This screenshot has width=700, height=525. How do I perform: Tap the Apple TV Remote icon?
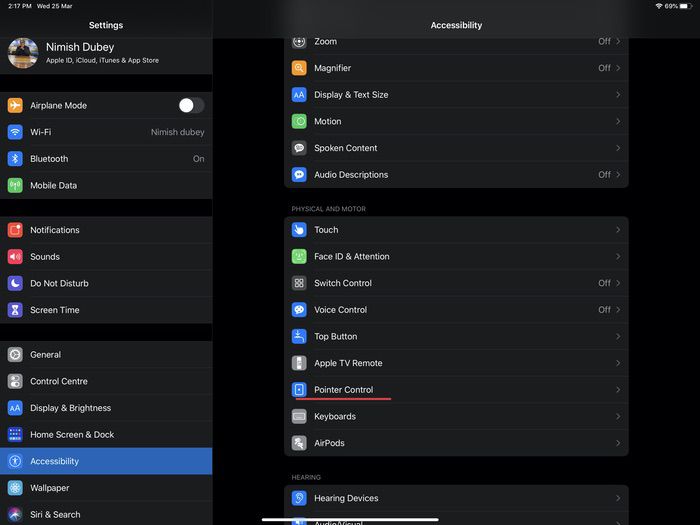(299, 363)
